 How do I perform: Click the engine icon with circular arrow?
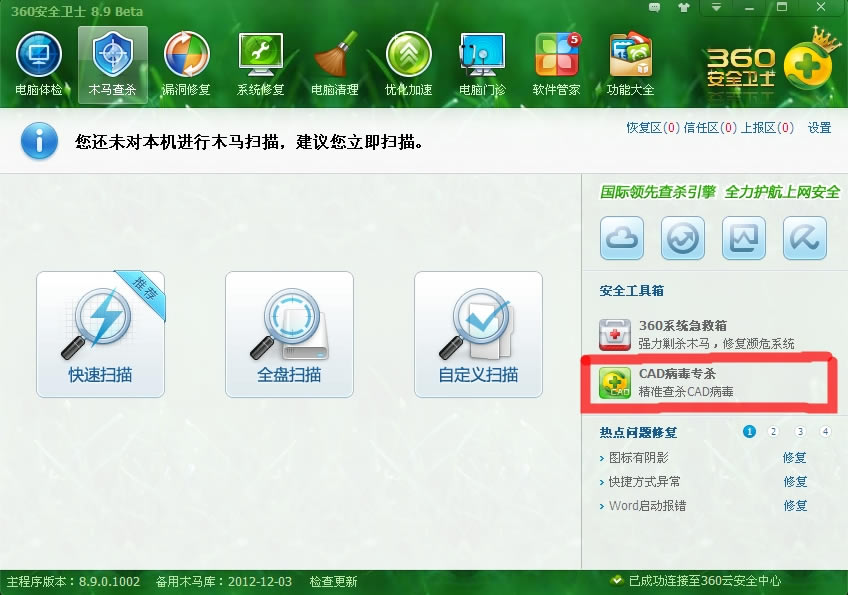[683, 238]
